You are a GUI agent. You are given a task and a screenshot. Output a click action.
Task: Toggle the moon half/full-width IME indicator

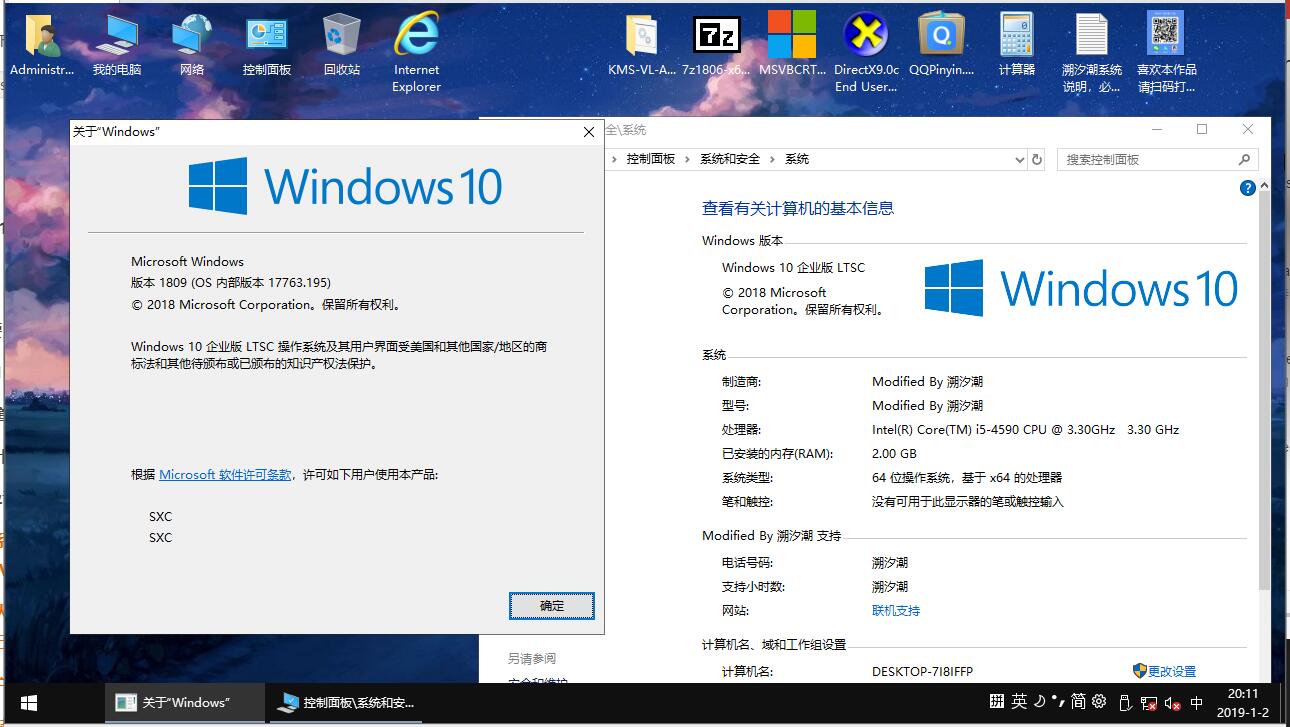point(1039,702)
